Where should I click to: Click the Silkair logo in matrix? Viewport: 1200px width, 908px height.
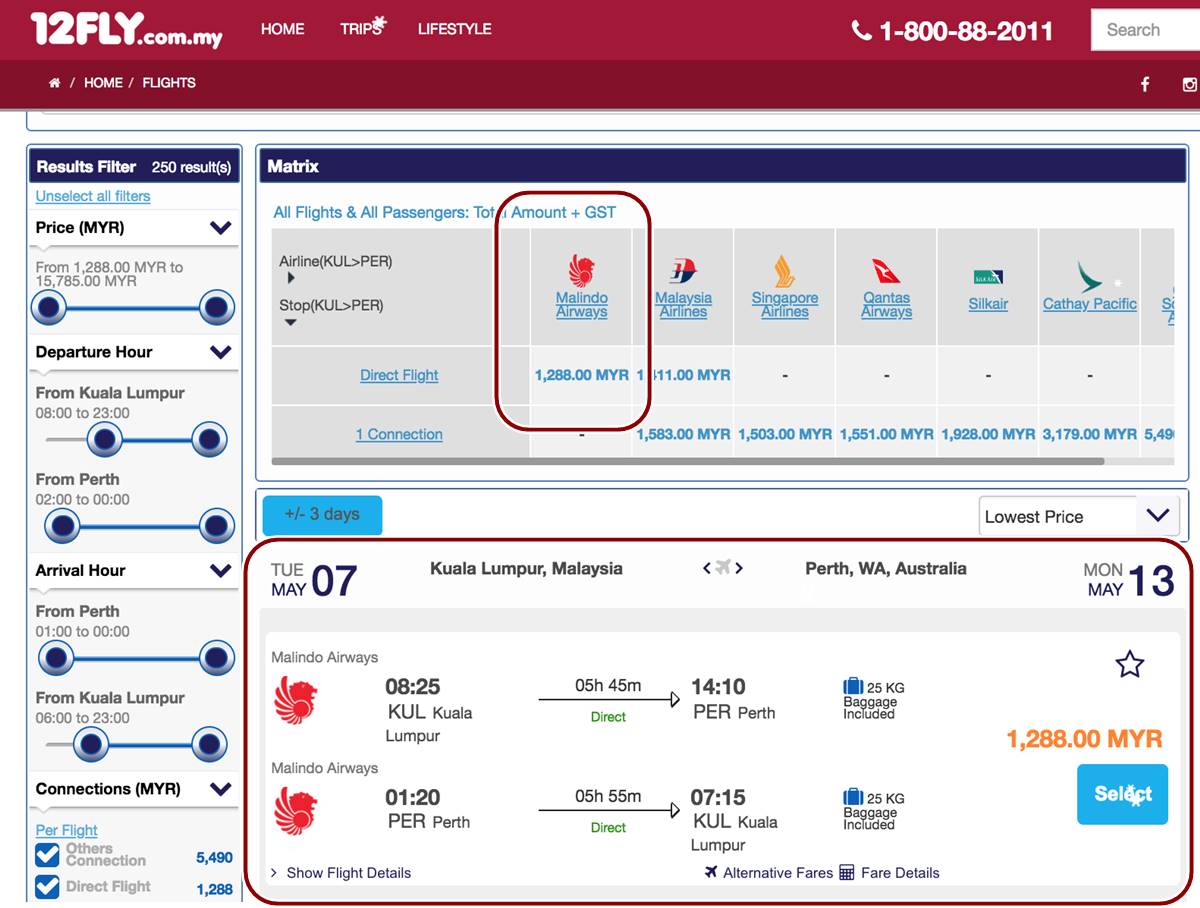(x=988, y=277)
